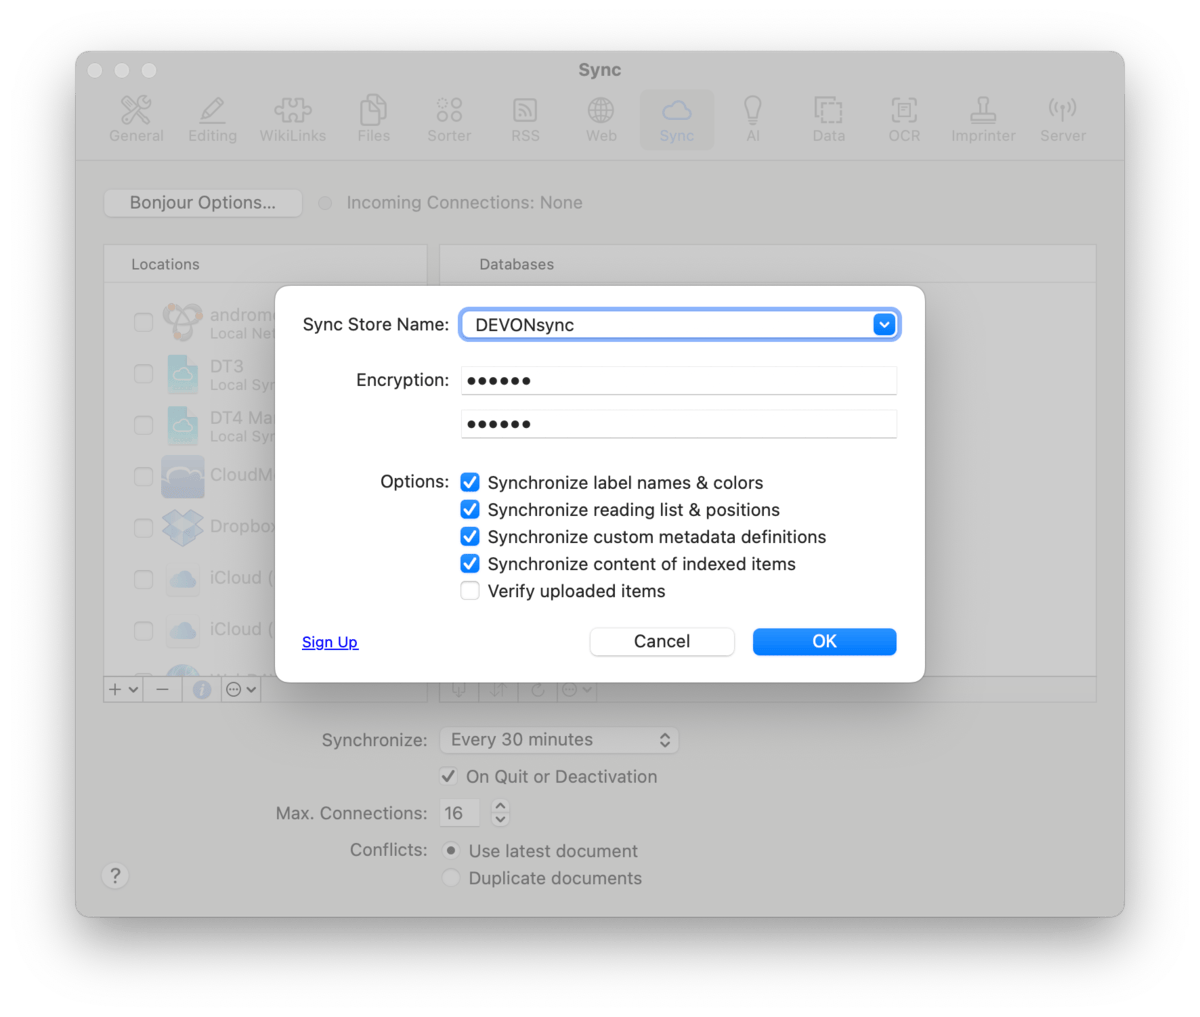The image size is (1200, 1017).
Task: Open the Server preferences pane
Action: [x=1062, y=119]
